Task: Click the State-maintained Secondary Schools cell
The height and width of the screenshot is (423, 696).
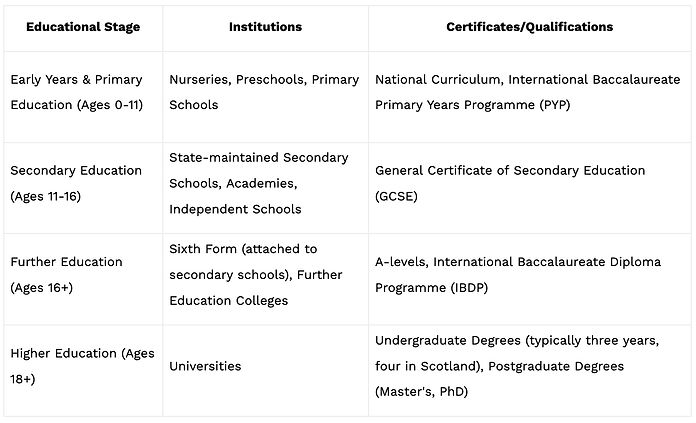Action: point(259,183)
